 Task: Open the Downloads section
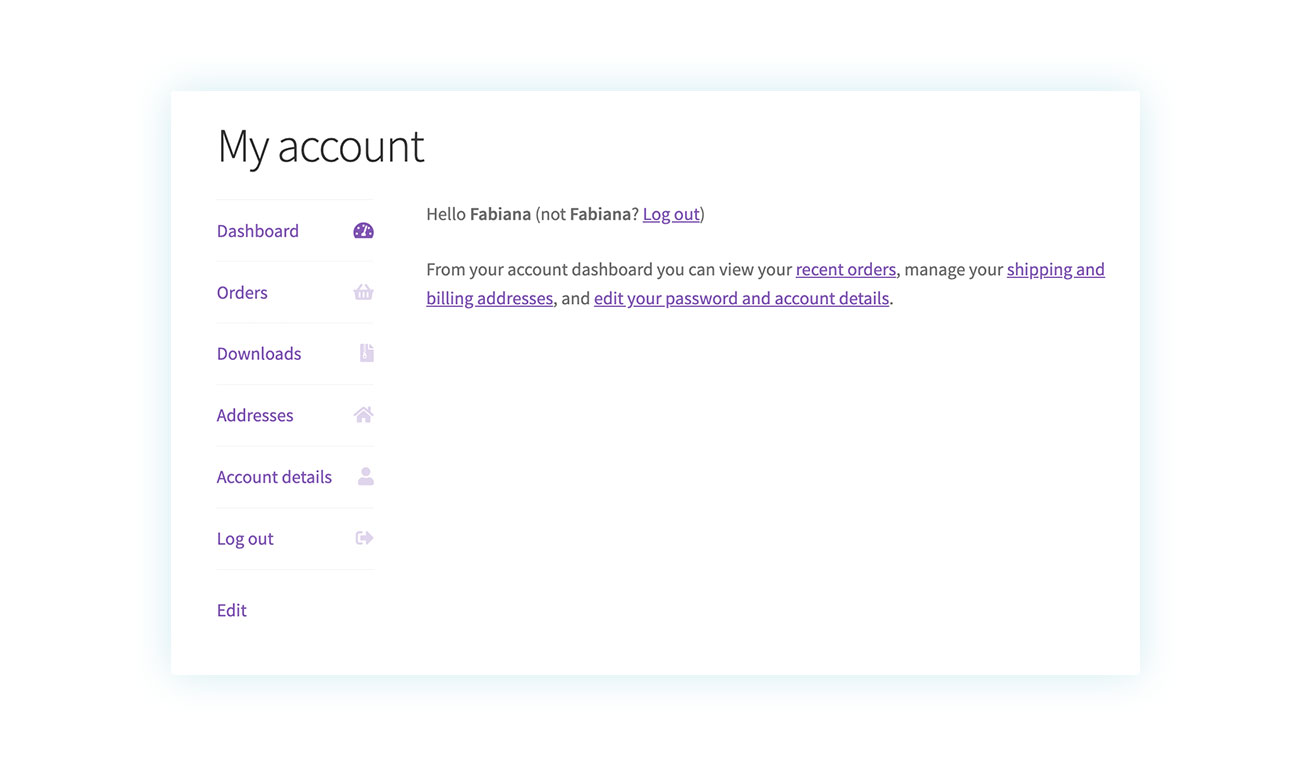pyautogui.click(x=259, y=354)
